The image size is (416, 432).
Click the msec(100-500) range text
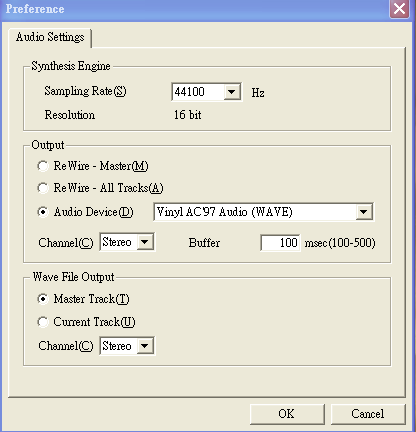(340, 243)
